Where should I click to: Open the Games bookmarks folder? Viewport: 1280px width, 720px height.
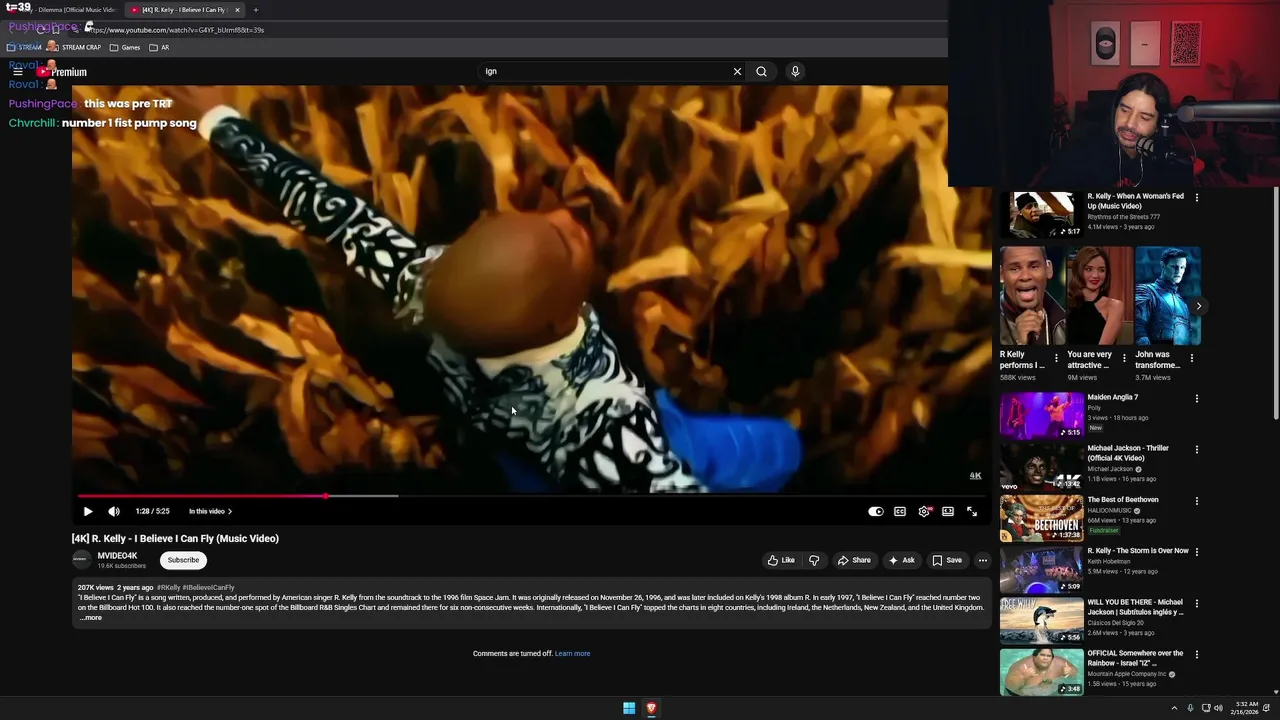[125, 47]
